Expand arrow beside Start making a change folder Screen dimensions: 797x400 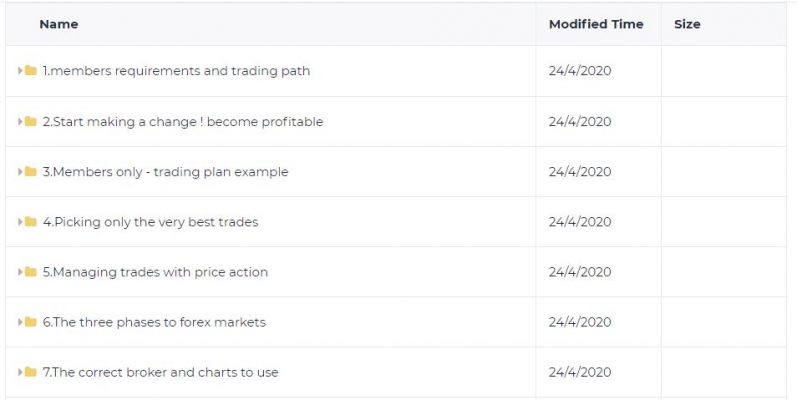point(20,121)
